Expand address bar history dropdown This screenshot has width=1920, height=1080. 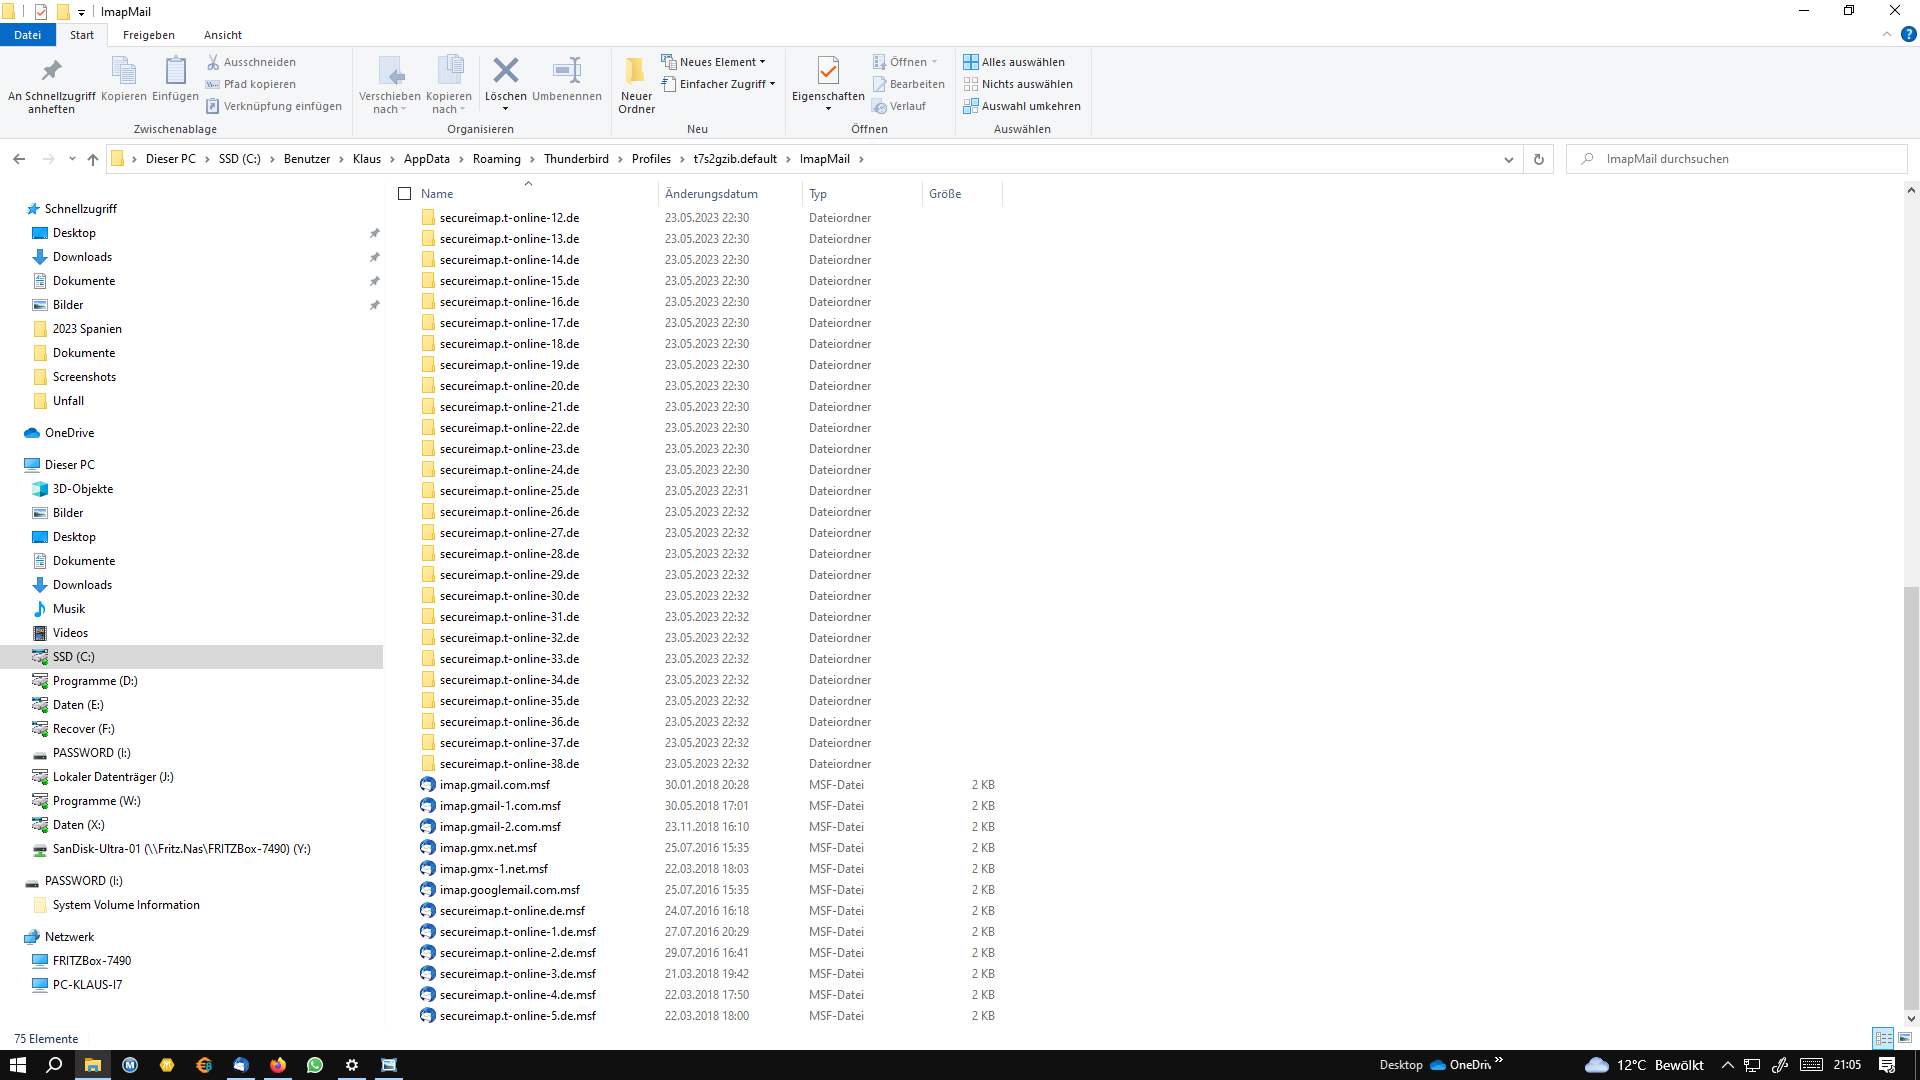(1508, 159)
